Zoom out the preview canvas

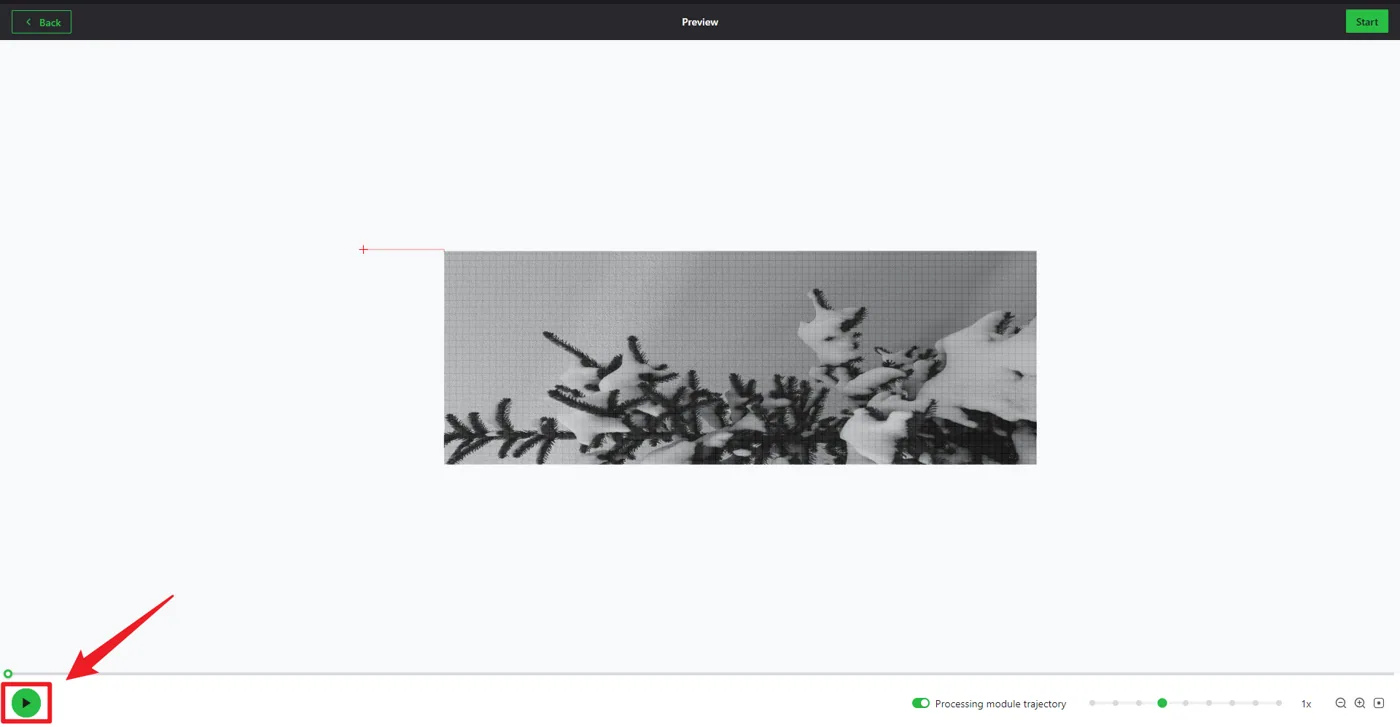1341,703
